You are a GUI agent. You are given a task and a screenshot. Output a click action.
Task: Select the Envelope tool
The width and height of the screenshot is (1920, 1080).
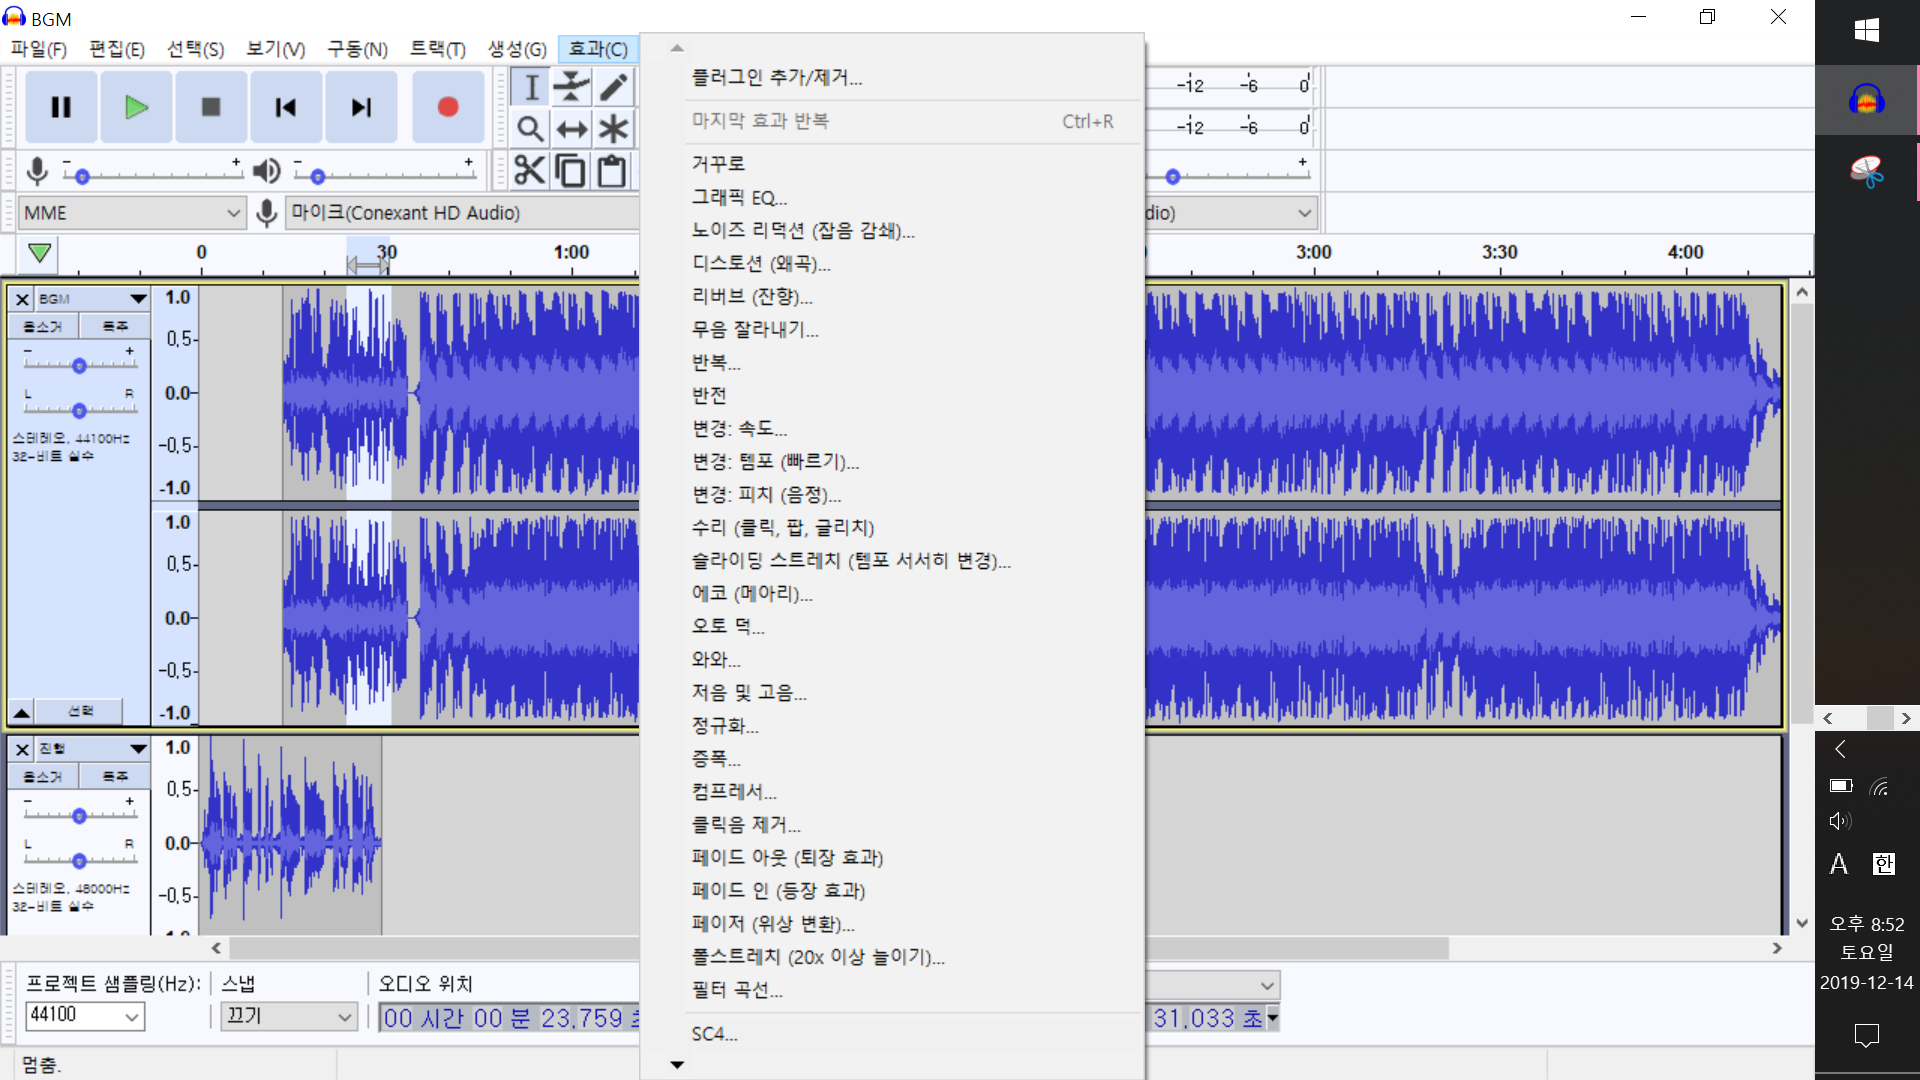point(572,87)
